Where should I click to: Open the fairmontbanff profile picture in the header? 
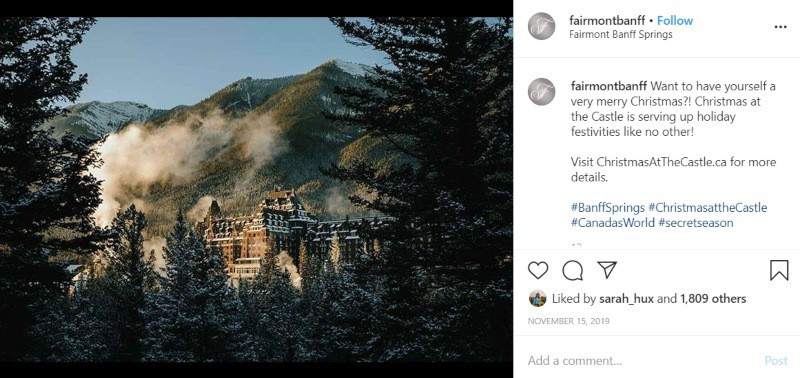pyautogui.click(x=541, y=26)
